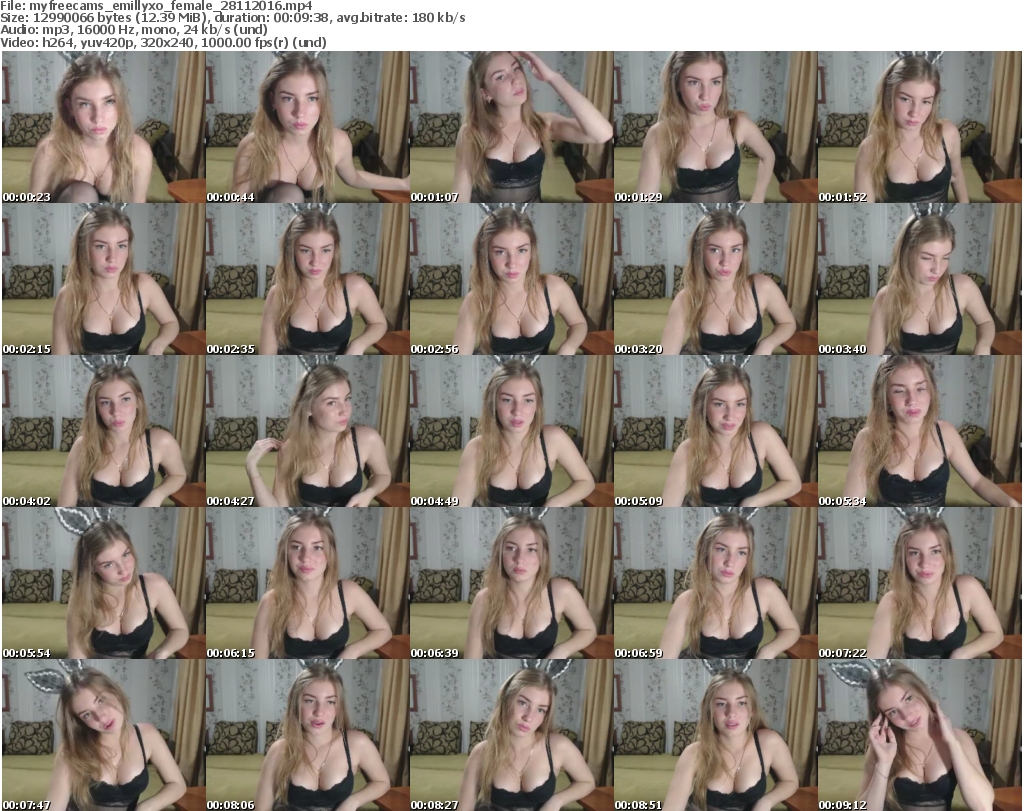Open the frame at 00:01:29
Screen dimensions: 1024x811
click(x=716, y=127)
